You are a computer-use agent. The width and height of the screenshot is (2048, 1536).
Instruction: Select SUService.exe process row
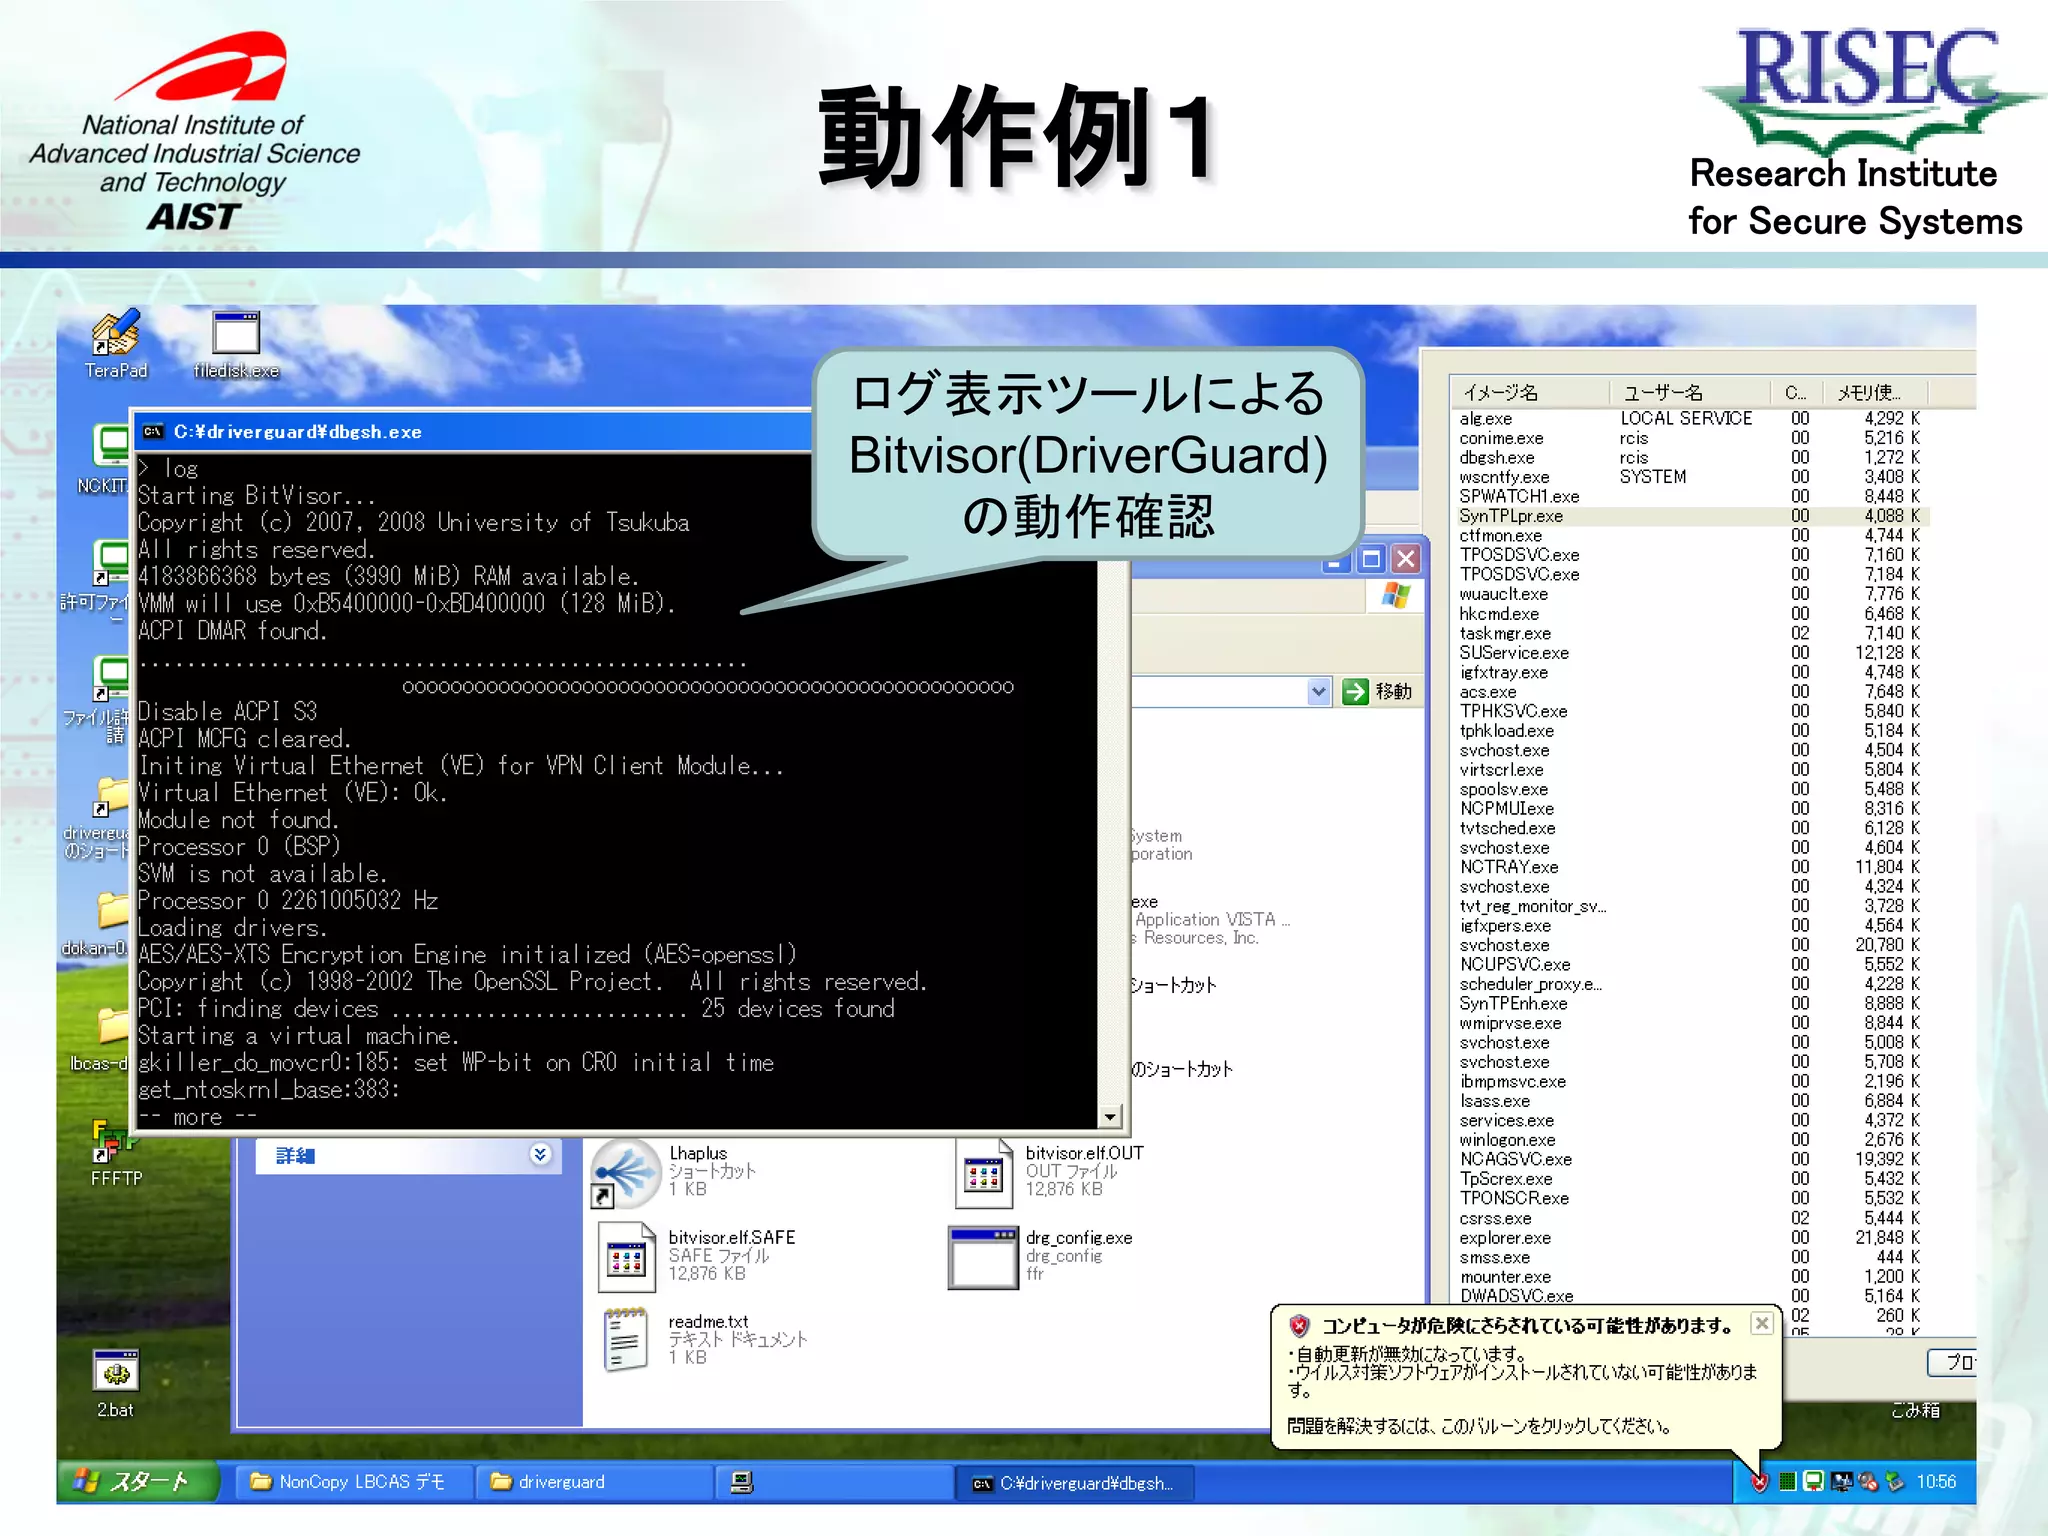tap(1690, 653)
